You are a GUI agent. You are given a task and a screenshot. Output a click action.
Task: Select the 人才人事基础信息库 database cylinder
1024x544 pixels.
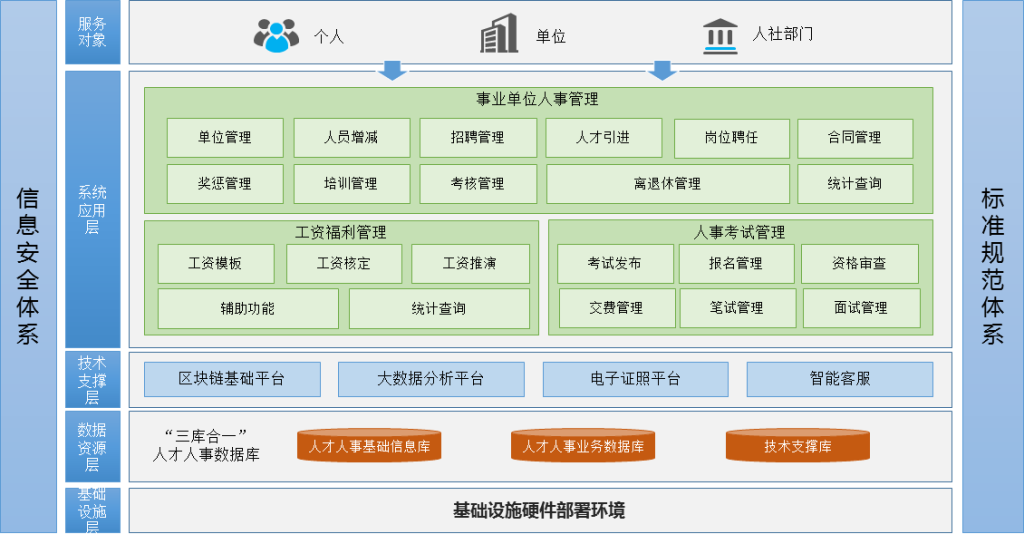click(x=369, y=446)
